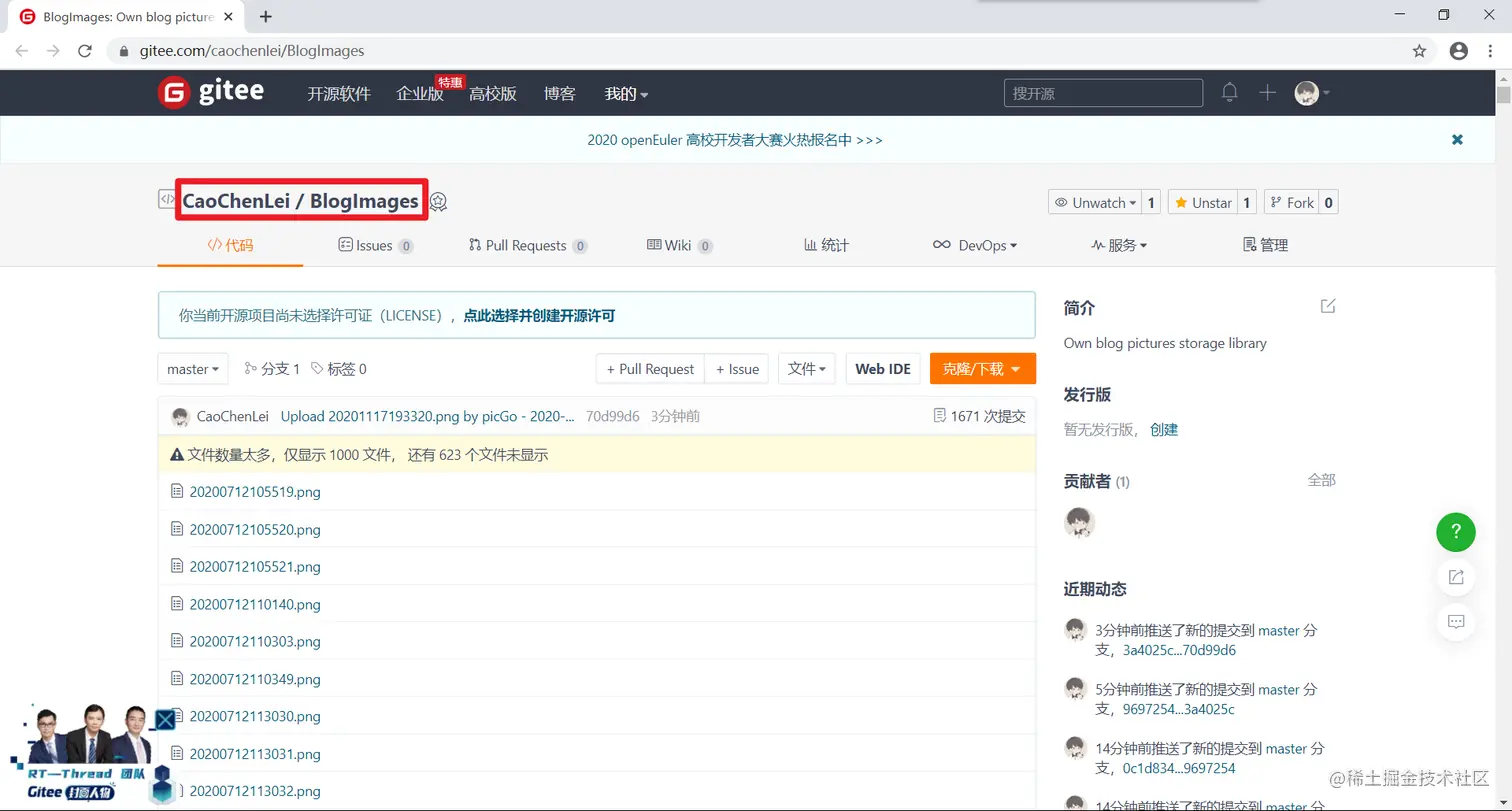The image size is (1512, 811).
Task: Close the RT-Thread Gitee promo popup
Action: click(165, 720)
